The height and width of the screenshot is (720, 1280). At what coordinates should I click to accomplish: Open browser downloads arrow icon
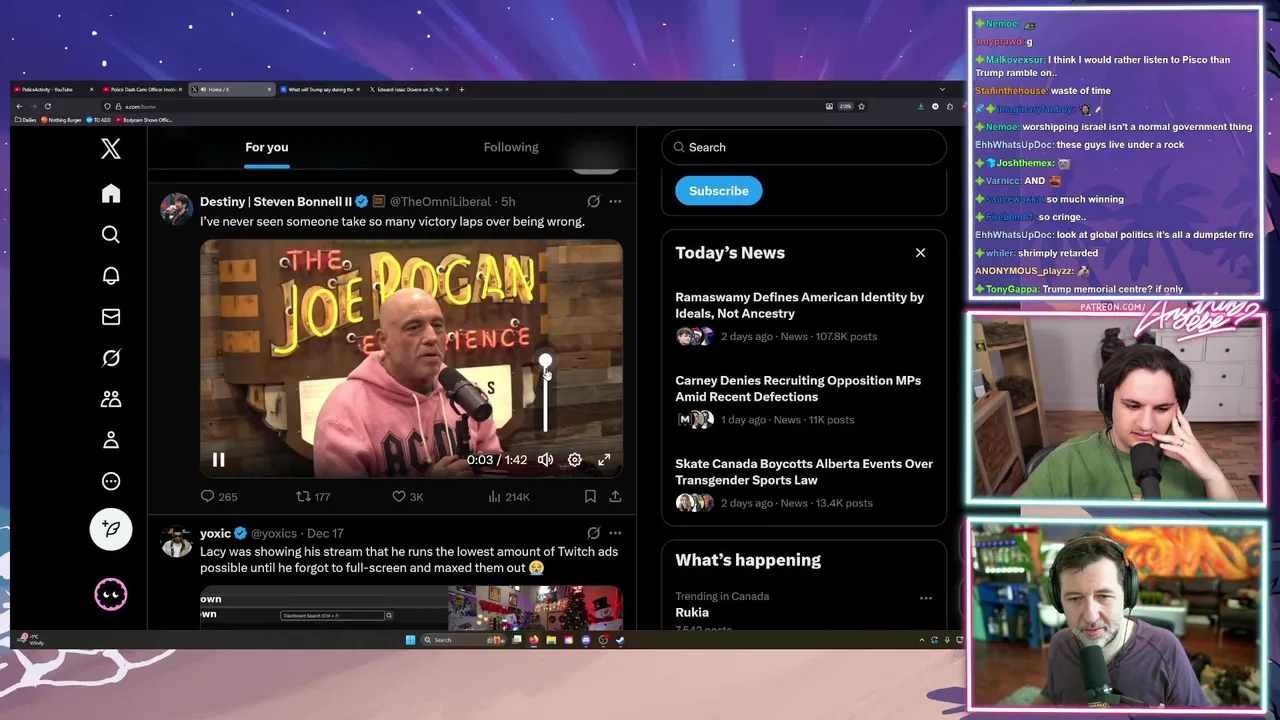920,106
